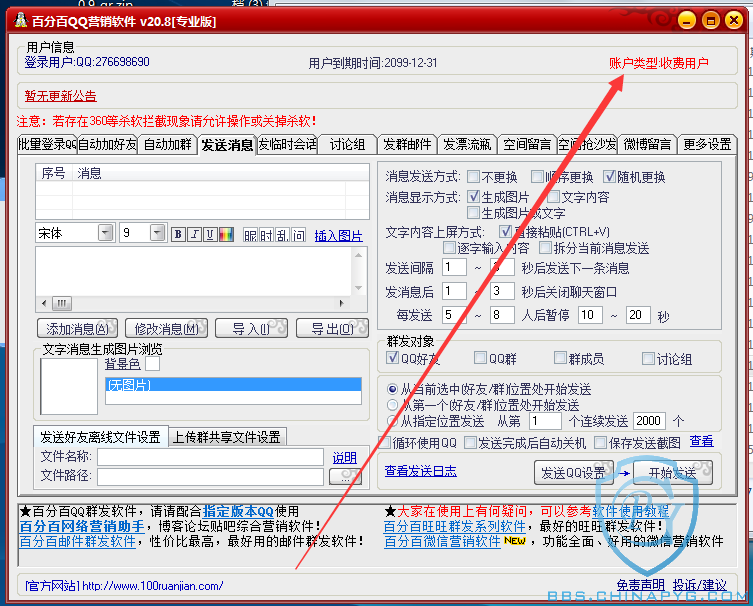
Task: Enable 保存发送截图 checkbox
Action: tap(600, 442)
